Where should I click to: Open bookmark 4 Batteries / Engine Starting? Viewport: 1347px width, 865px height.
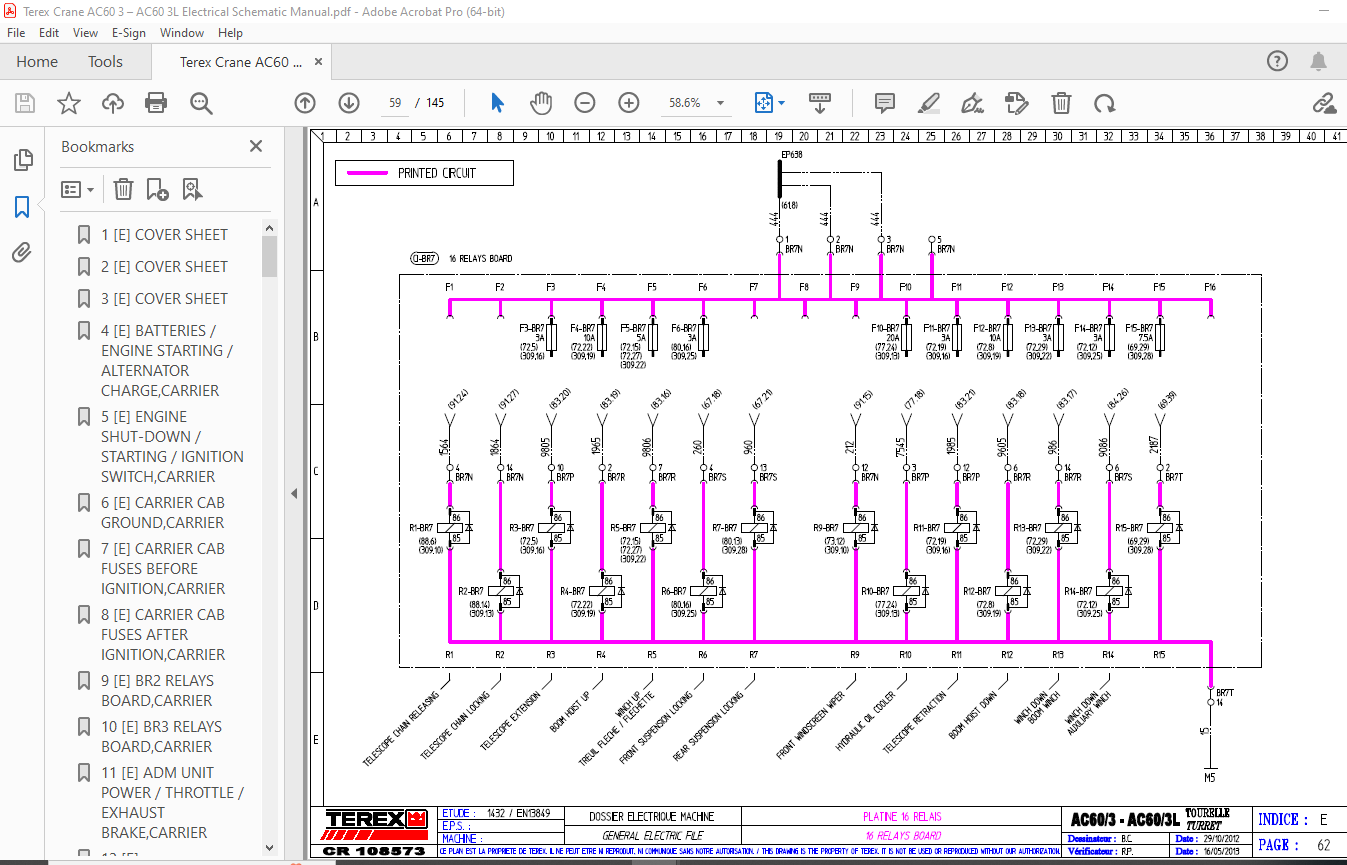point(167,360)
